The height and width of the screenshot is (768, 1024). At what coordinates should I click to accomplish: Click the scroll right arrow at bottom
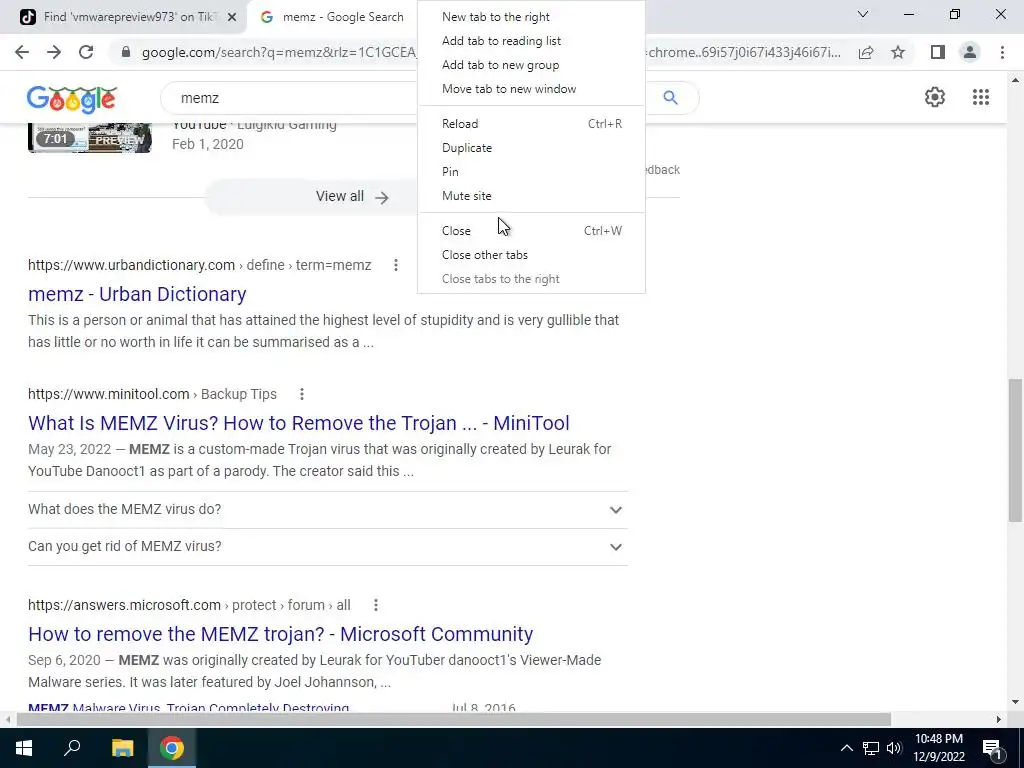998,720
